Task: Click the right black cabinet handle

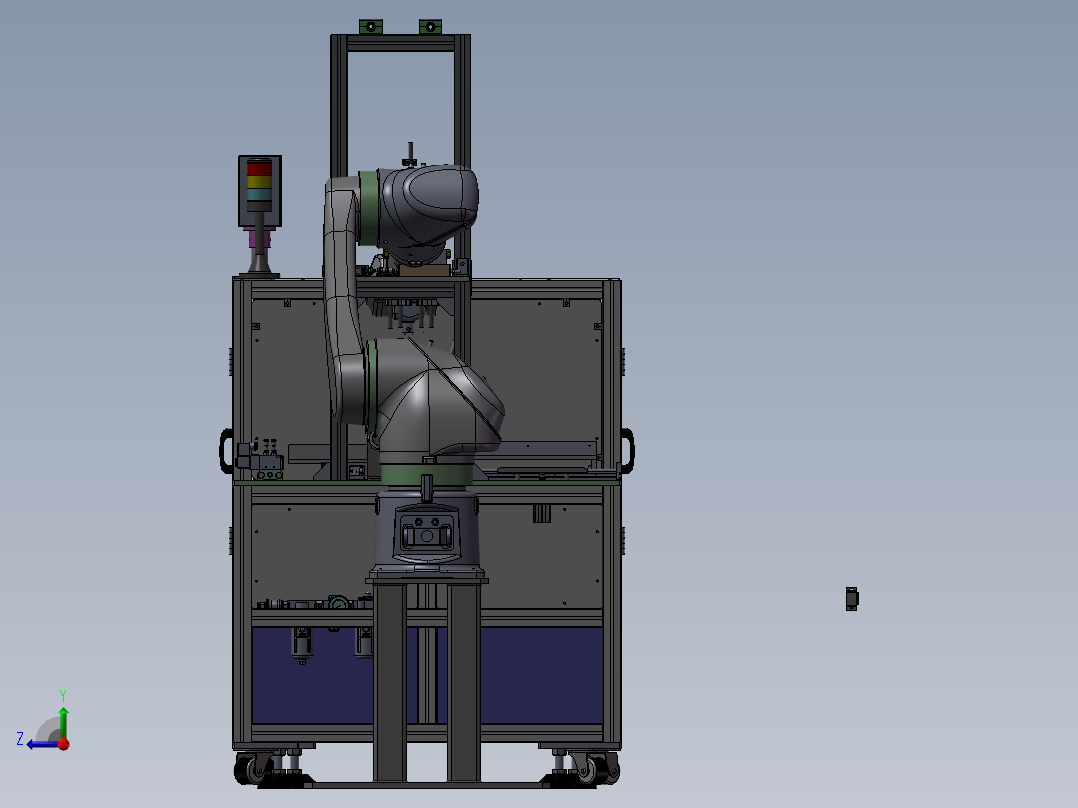Action: pyautogui.click(x=628, y=451)
